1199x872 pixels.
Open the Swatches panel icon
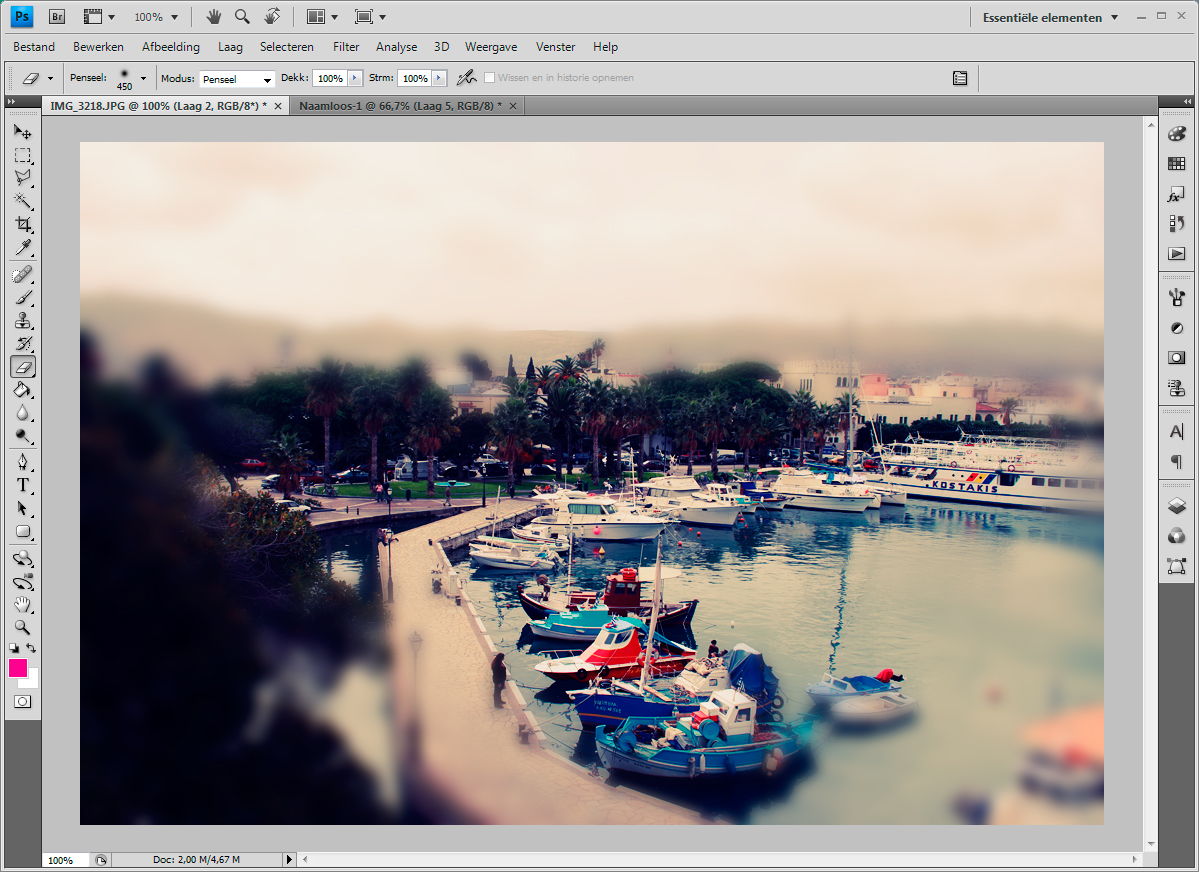(x=1177, y=164)
